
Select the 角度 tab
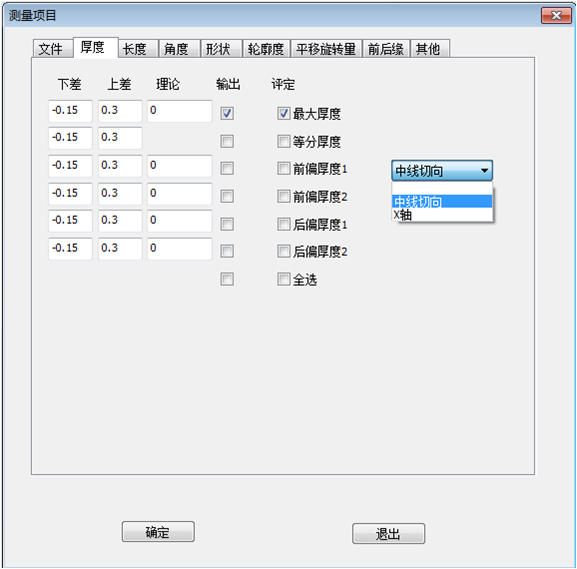(176, 49)
